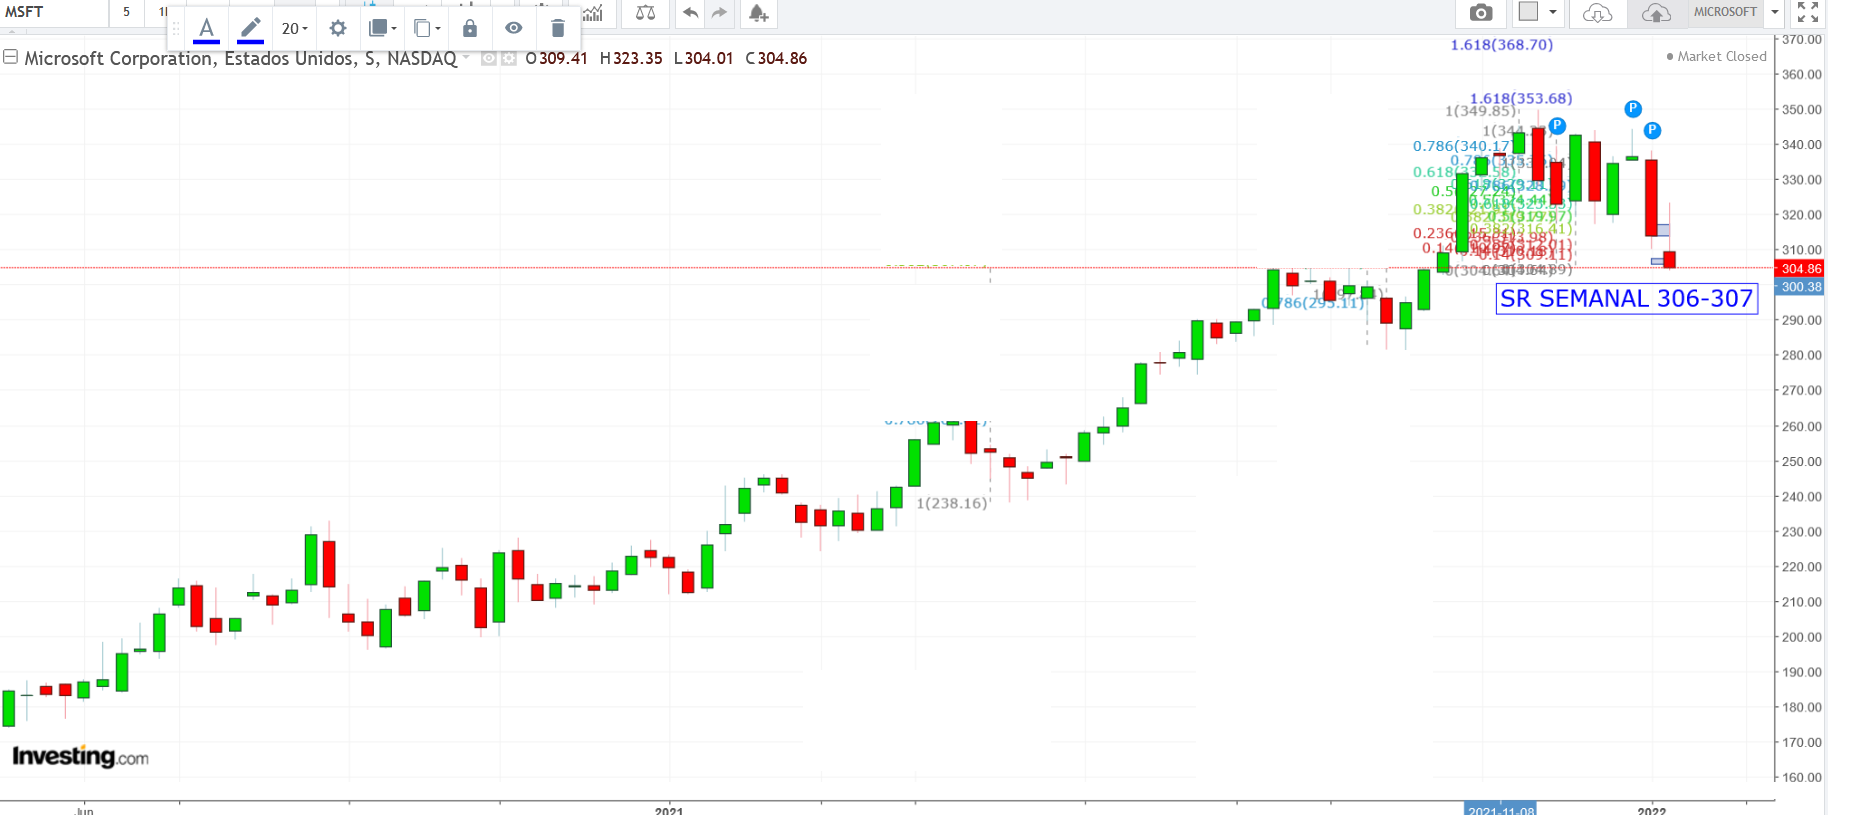The image size is (1855, 840).
Task: Click the 2021 time axis label
Action: [x=669, y=811]
